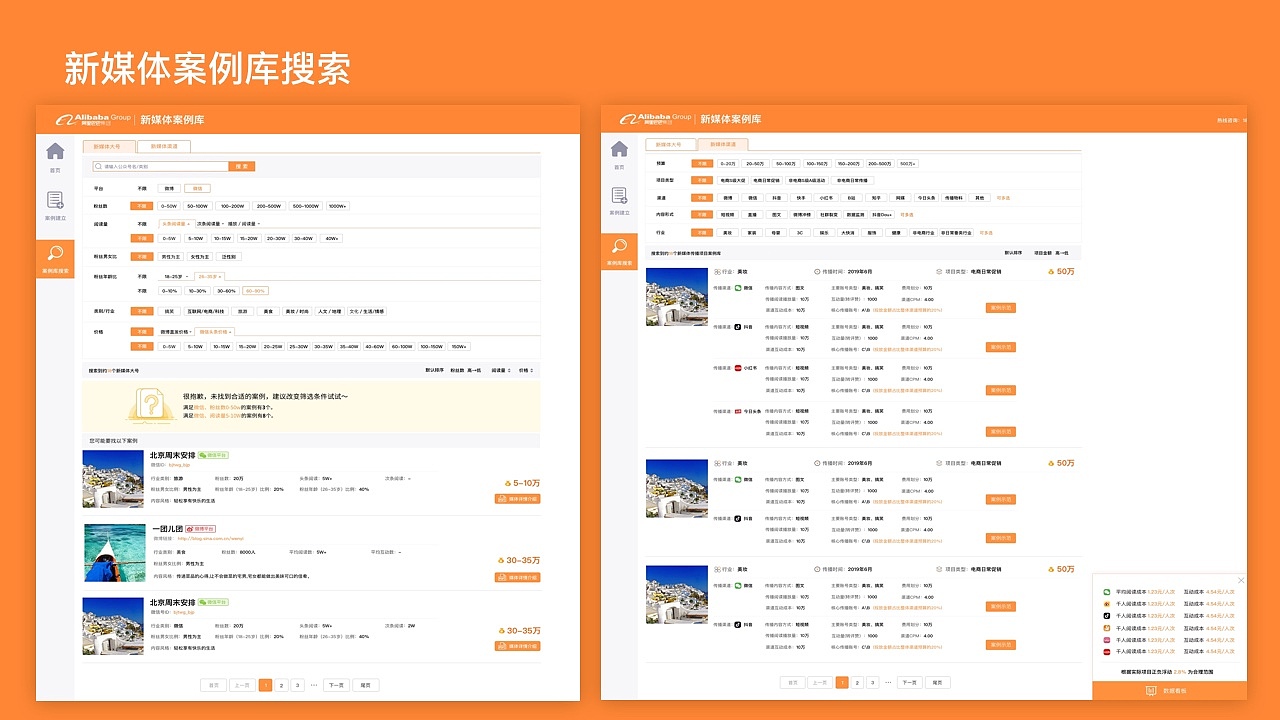This screenshot has height=720, width=1280.
Task: Toggle 微信 platform filter chip in left window
Action: pos(198,188)
